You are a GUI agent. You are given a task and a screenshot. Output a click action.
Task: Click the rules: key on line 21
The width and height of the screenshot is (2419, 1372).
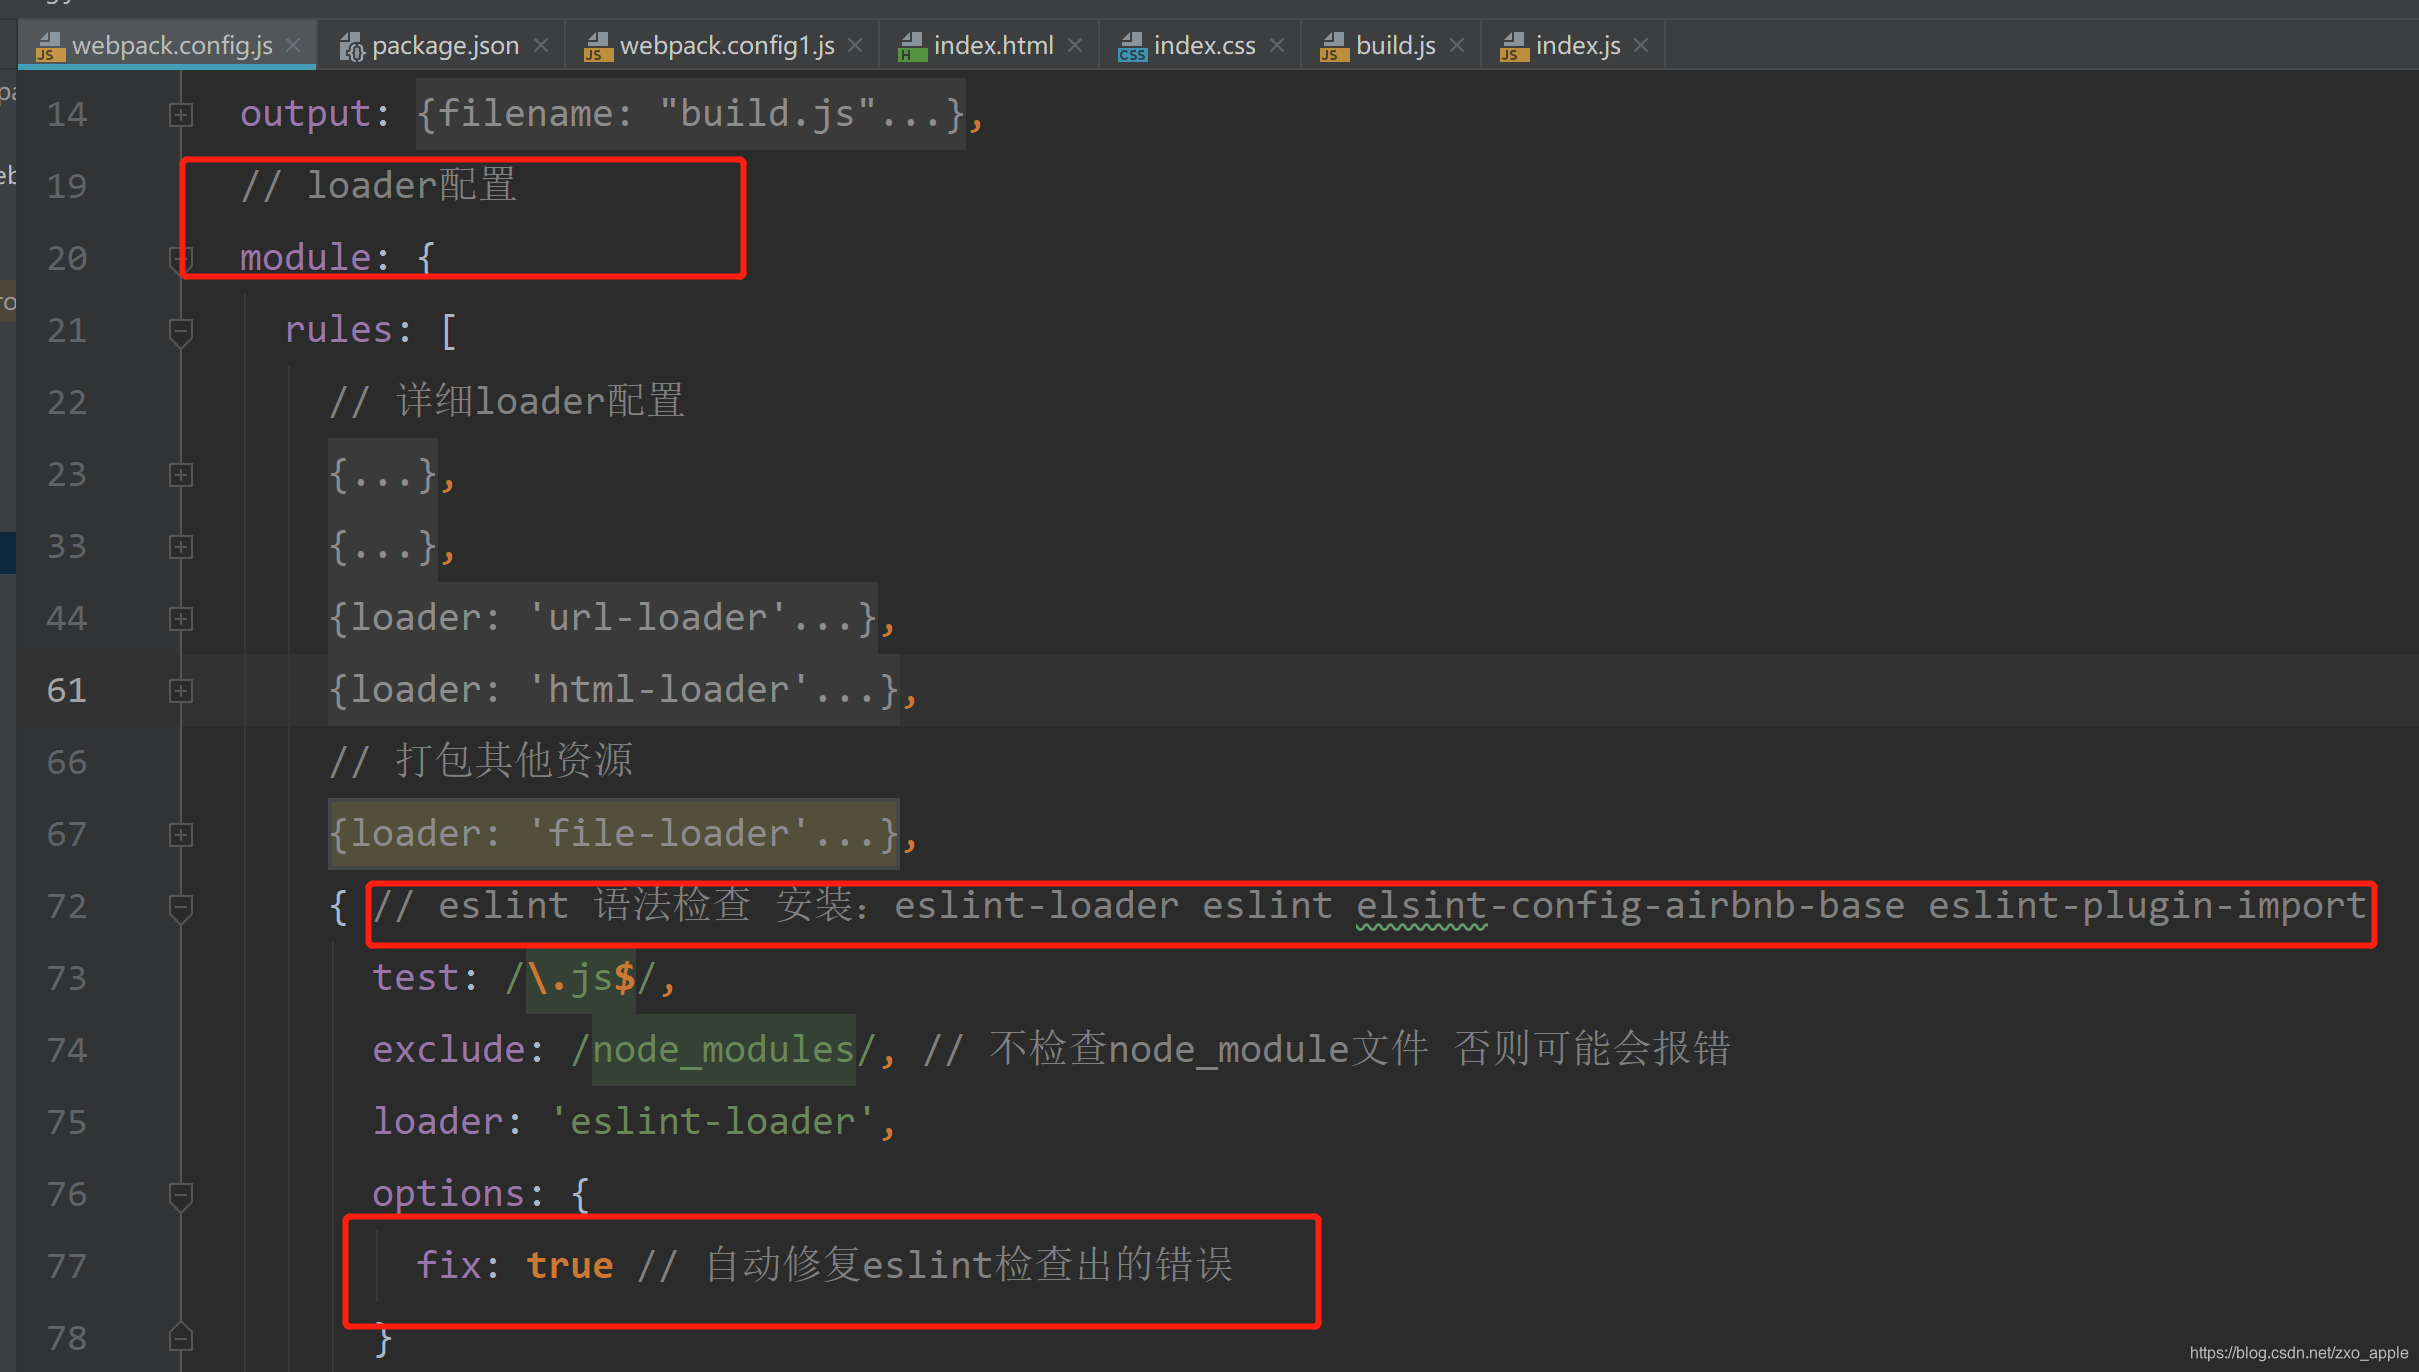click(x=348, y=330)
